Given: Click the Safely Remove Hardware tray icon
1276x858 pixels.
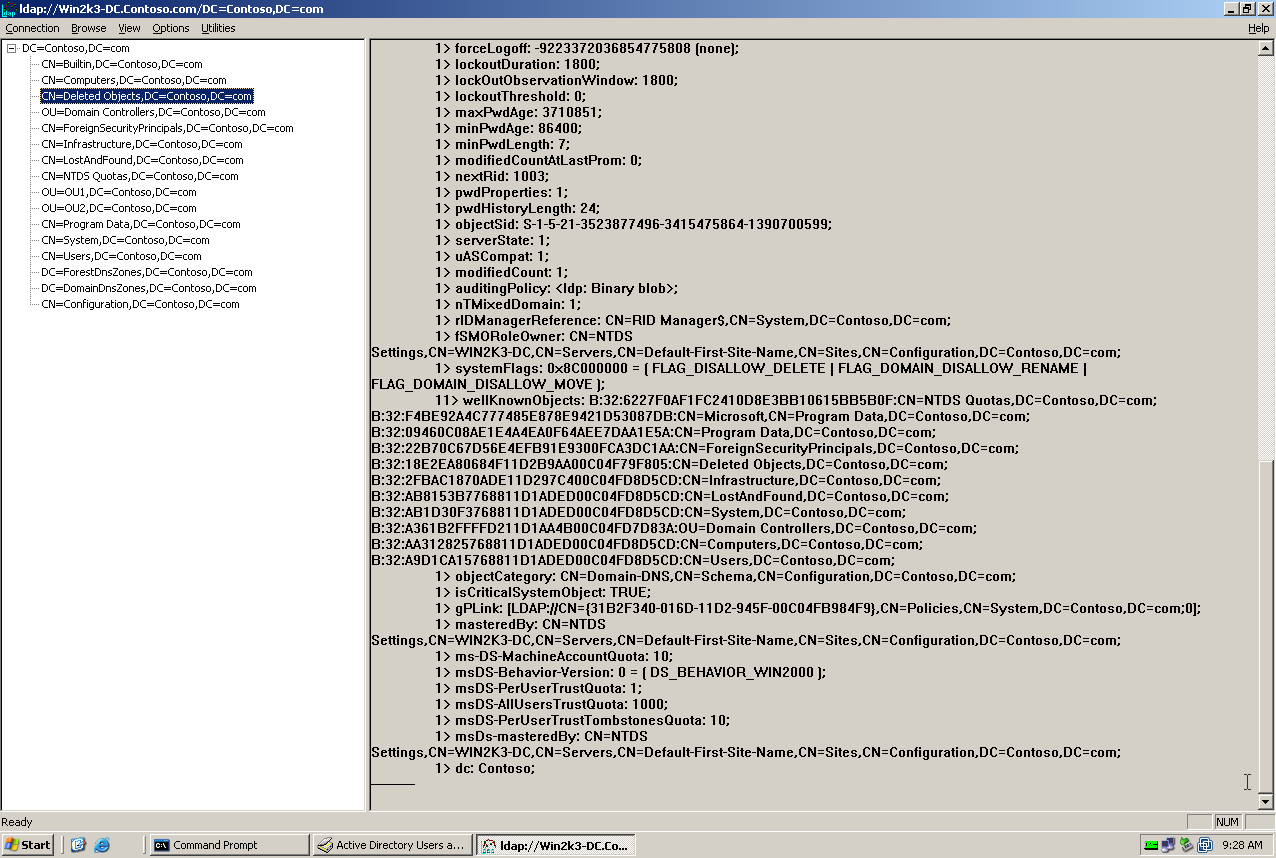Looking at the screenshot, I should point(1186,843).
